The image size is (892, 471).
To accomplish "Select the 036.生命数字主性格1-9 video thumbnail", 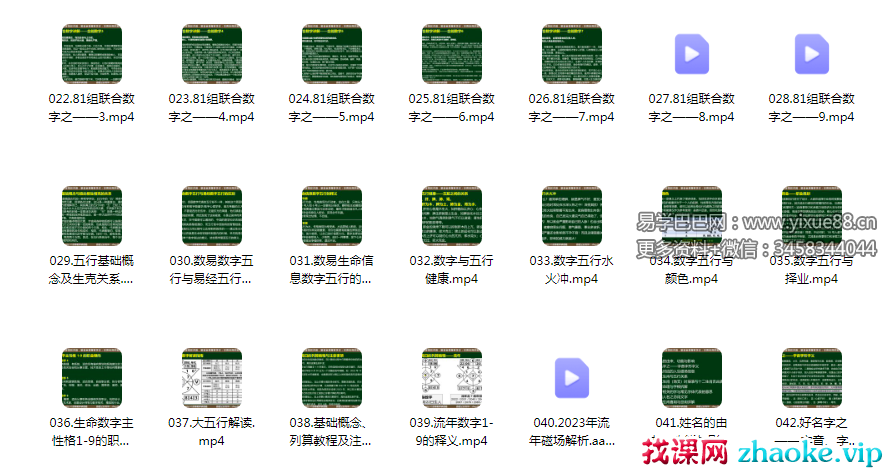I will click(x=91, y=378).
